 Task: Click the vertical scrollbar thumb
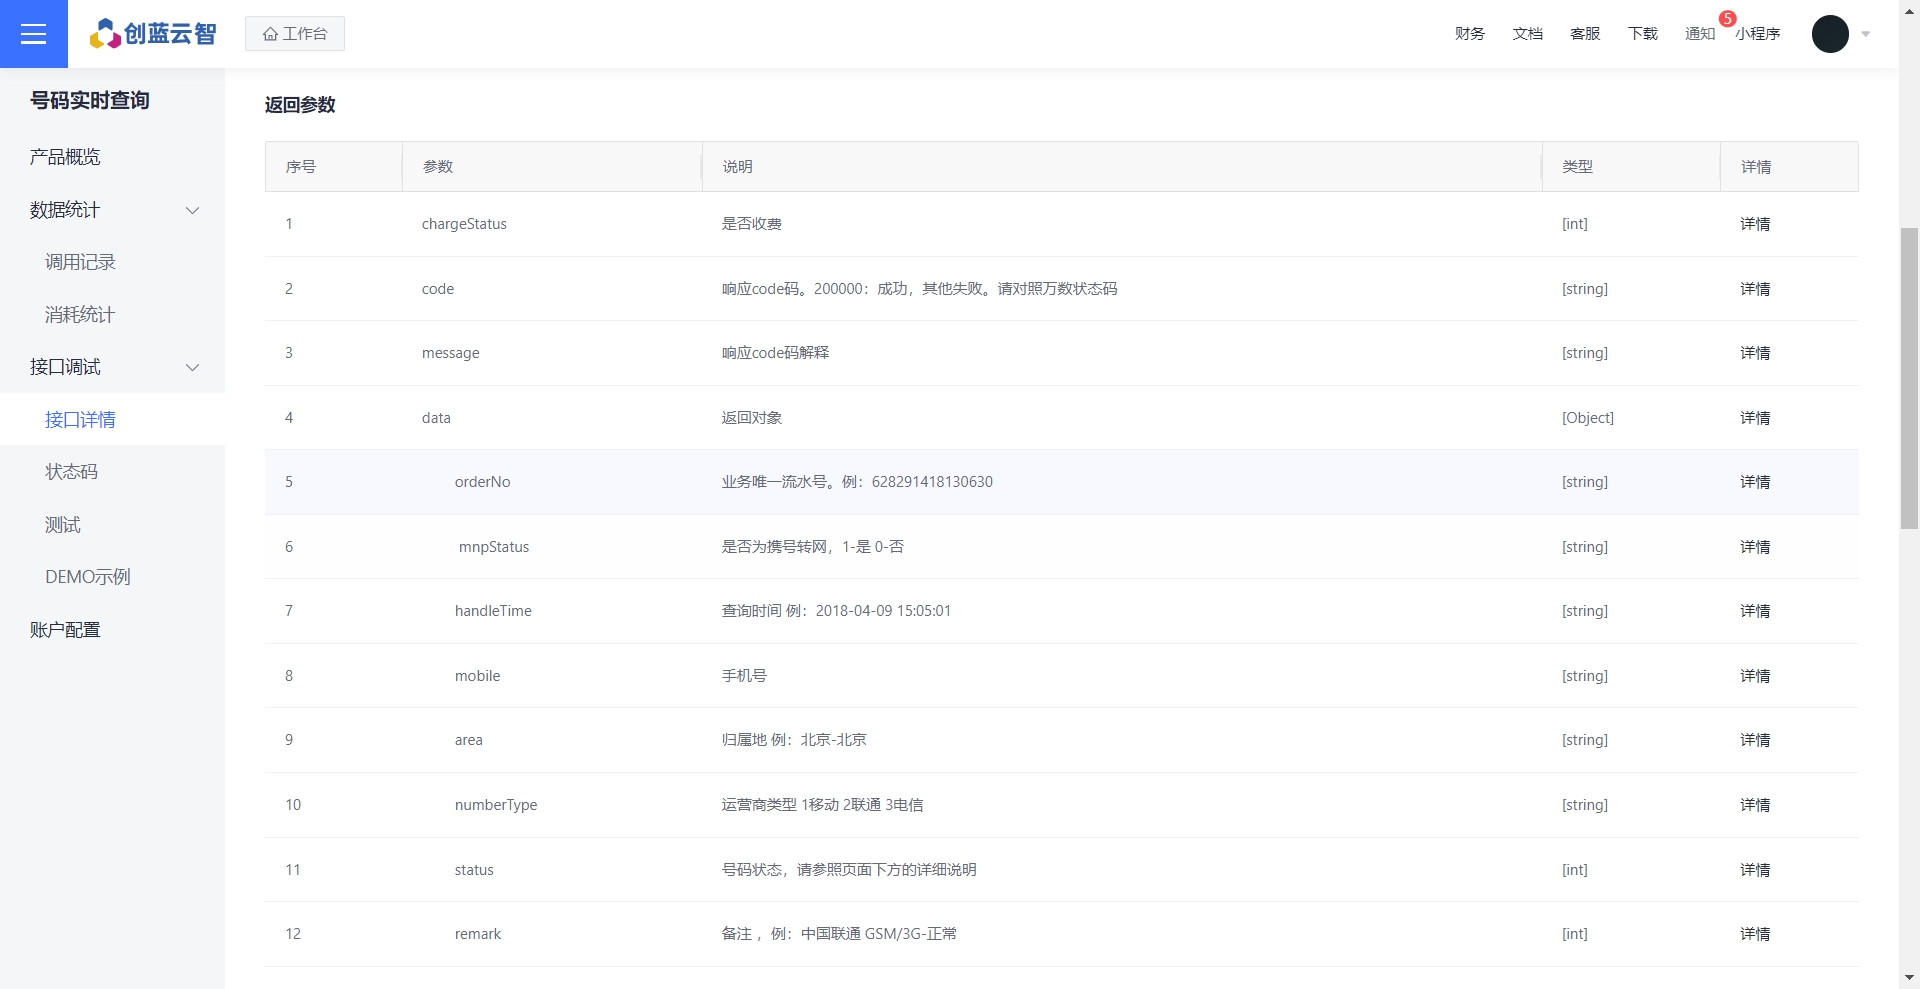(1909, 378)
